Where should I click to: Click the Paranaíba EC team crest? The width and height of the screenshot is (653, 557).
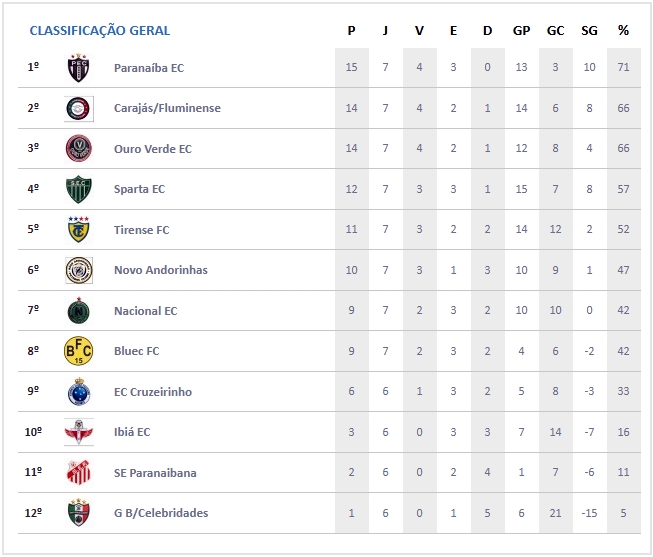(79, 68)
